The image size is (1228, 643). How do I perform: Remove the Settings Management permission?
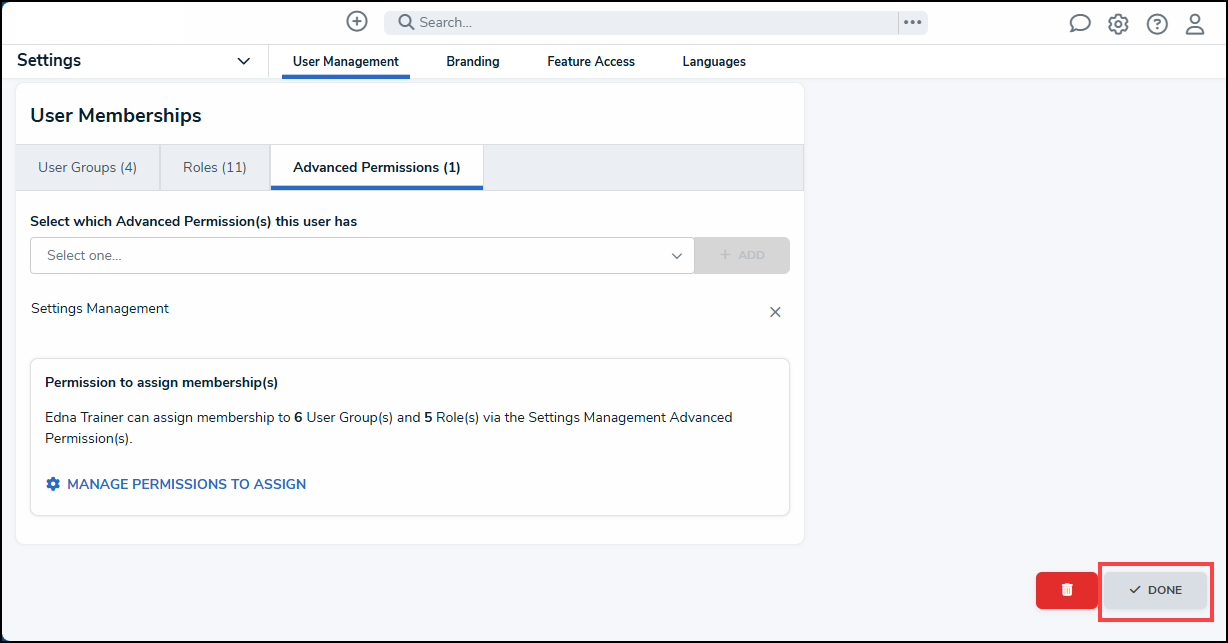click(775, 312)
